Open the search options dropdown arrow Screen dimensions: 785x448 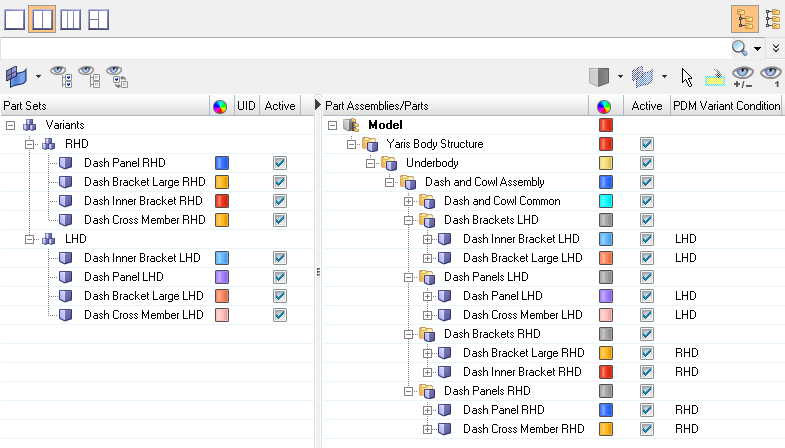click(758, 48)
